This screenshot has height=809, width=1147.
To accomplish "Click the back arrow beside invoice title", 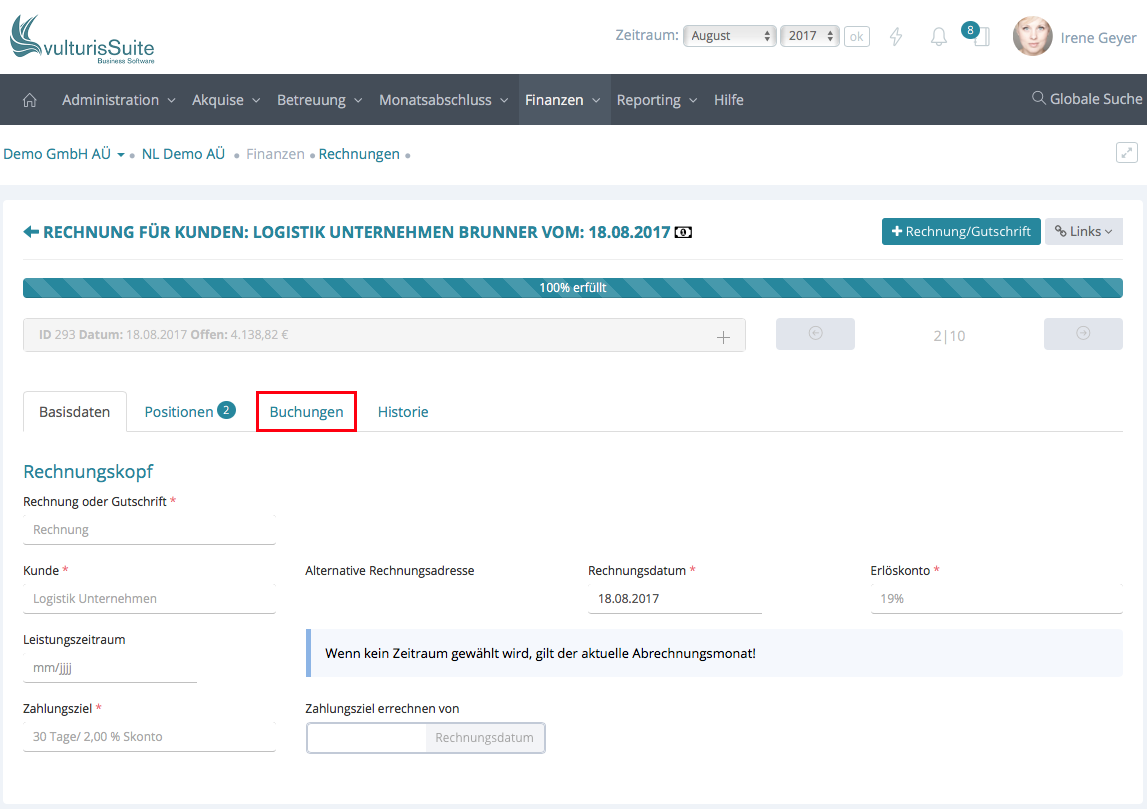I will coord(31,232).
